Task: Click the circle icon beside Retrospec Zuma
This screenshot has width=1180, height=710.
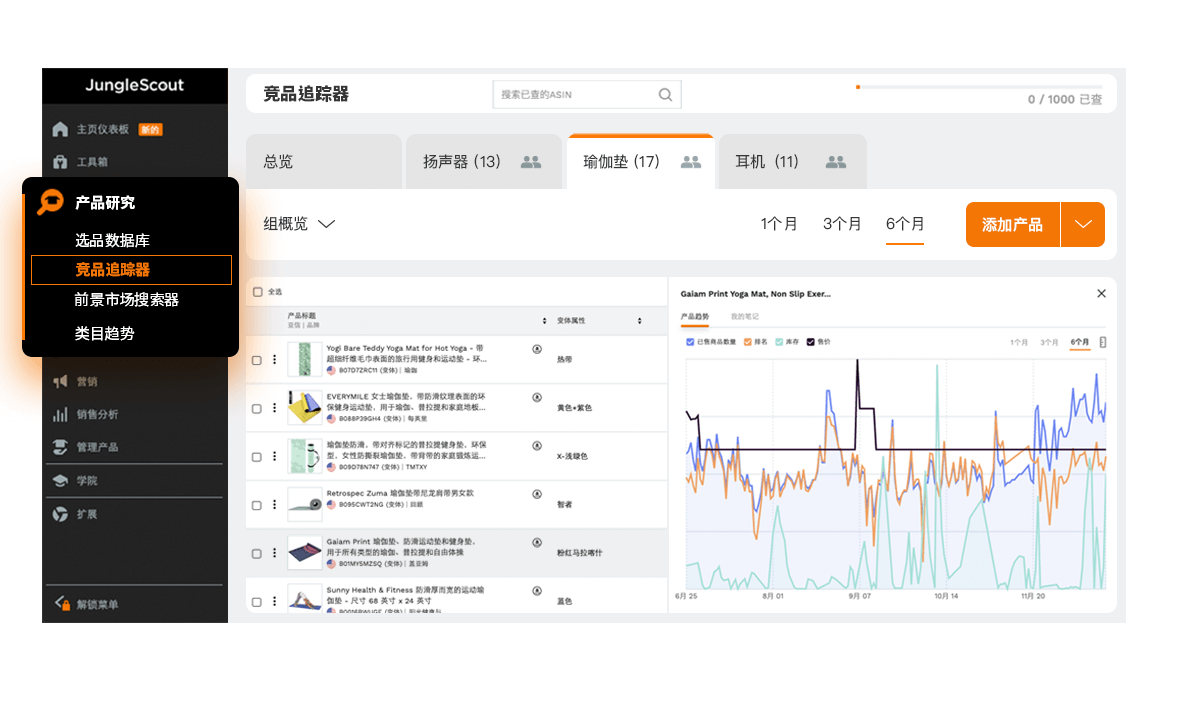Action: click(x=537, y=494)
